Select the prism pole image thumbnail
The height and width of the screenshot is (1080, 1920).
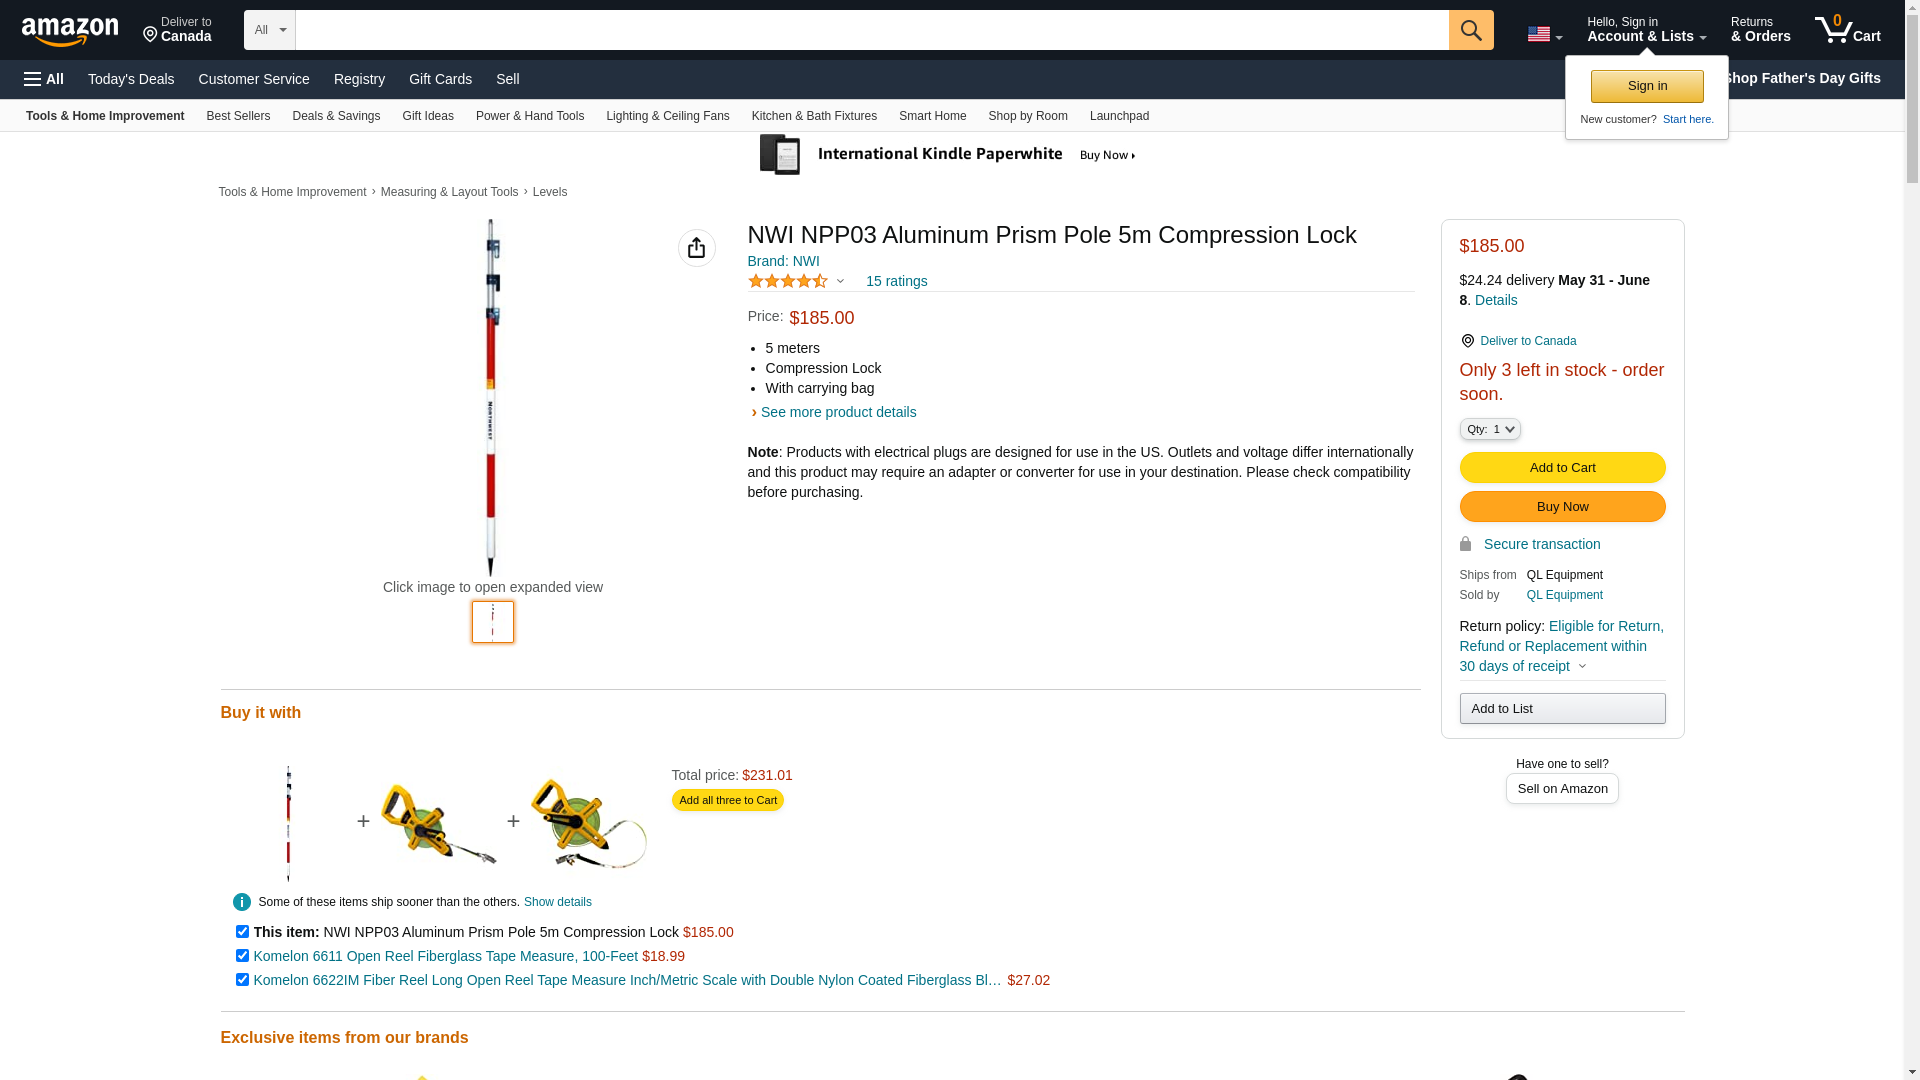[493, 622]
